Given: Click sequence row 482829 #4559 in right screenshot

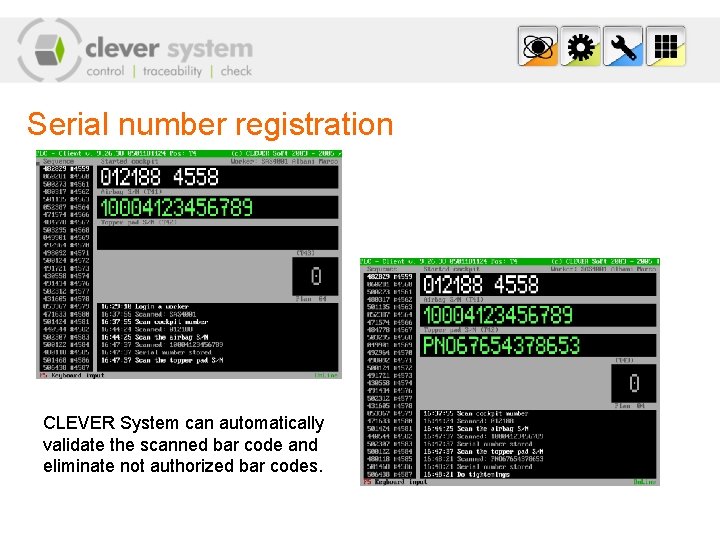Looking at the screenshot, I should 390,277.
